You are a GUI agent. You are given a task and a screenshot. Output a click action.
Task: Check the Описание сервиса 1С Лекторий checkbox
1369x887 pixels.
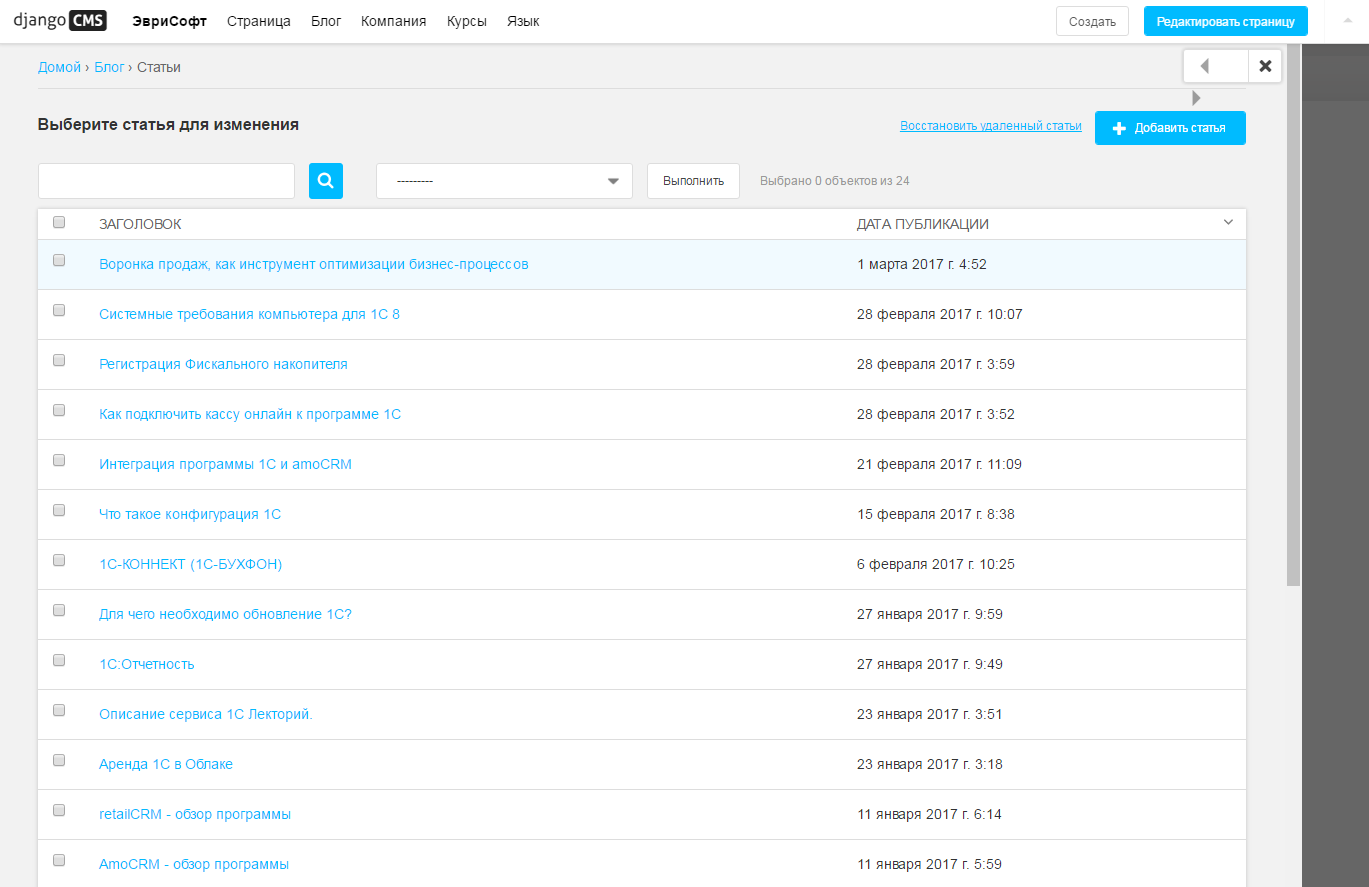[x=59, y=710]
